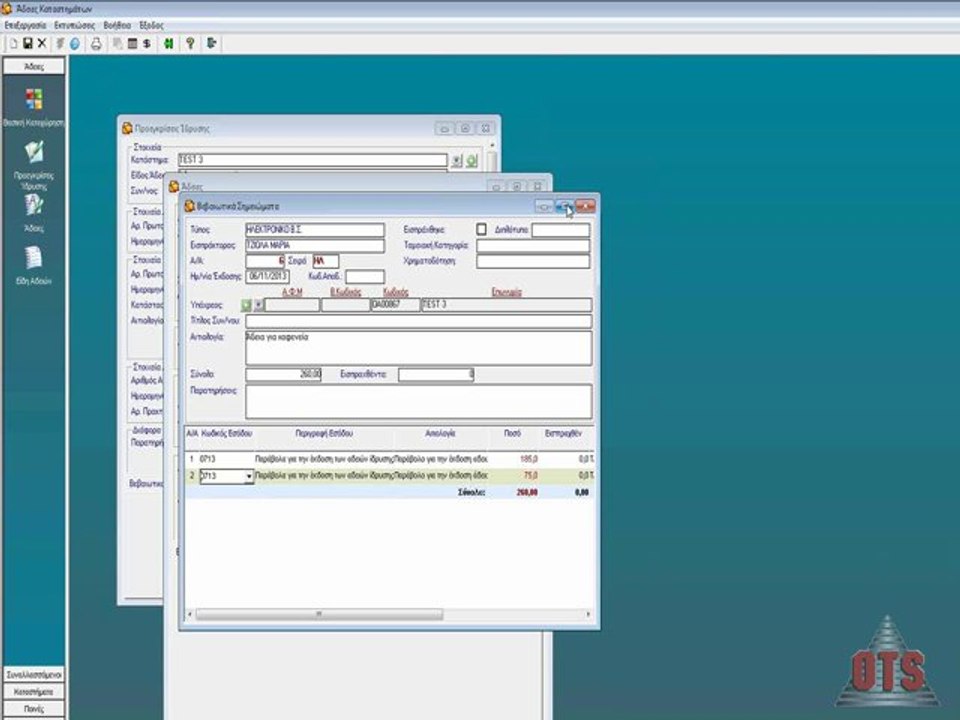This screenshot has height=720, width=960.
Task: Click the Κωδ.Αποδ. input field
Action: [x=365, y=277]
